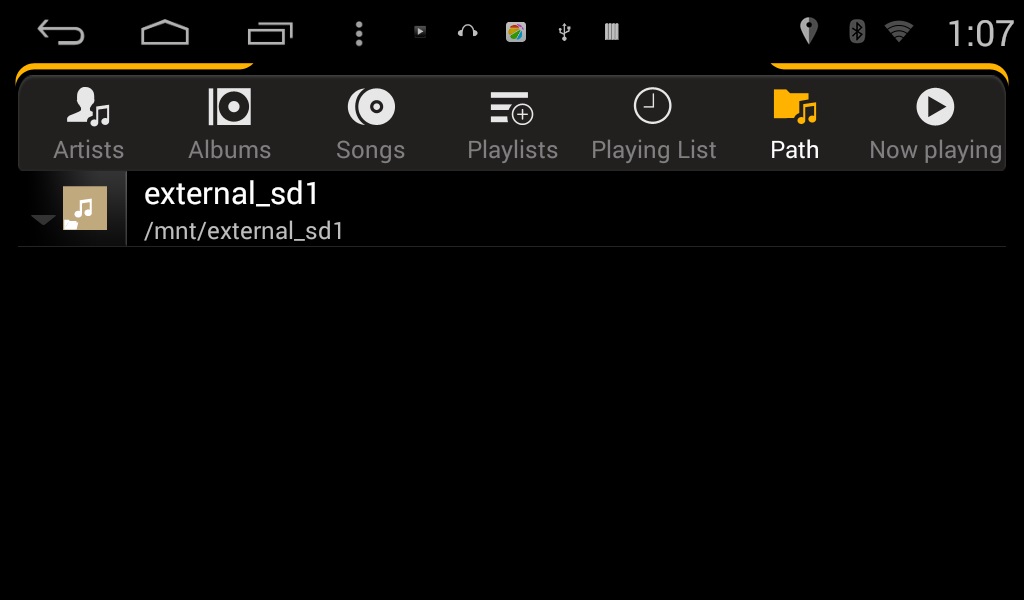Tap the Android back arrow
This screenshot has height=600, width=1024.
pos(61,32)
